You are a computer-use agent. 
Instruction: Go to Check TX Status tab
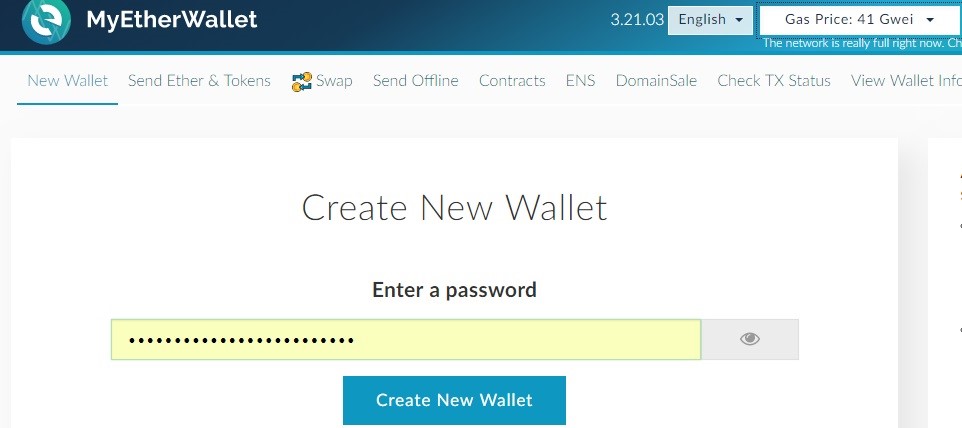pyautogui.click(x=774, y=81)
